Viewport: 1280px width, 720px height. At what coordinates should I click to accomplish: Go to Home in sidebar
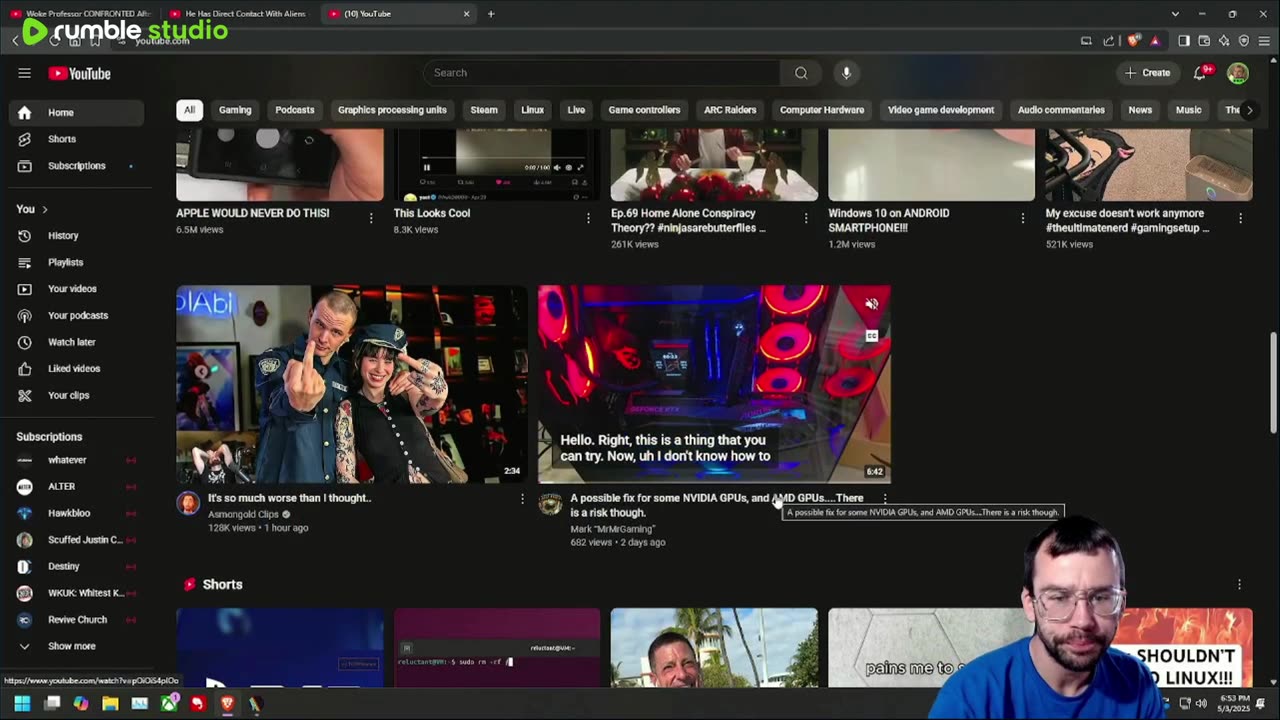pyautogui.click(x=77, y=113)
